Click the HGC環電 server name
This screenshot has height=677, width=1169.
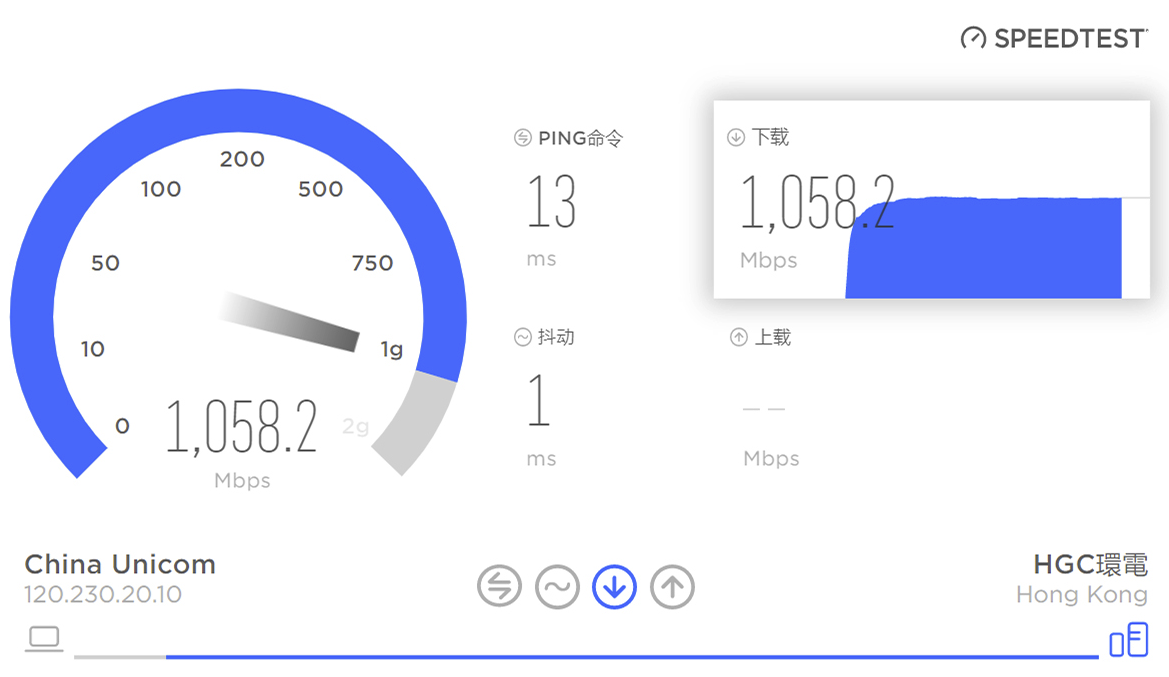tap(1090, 564)
